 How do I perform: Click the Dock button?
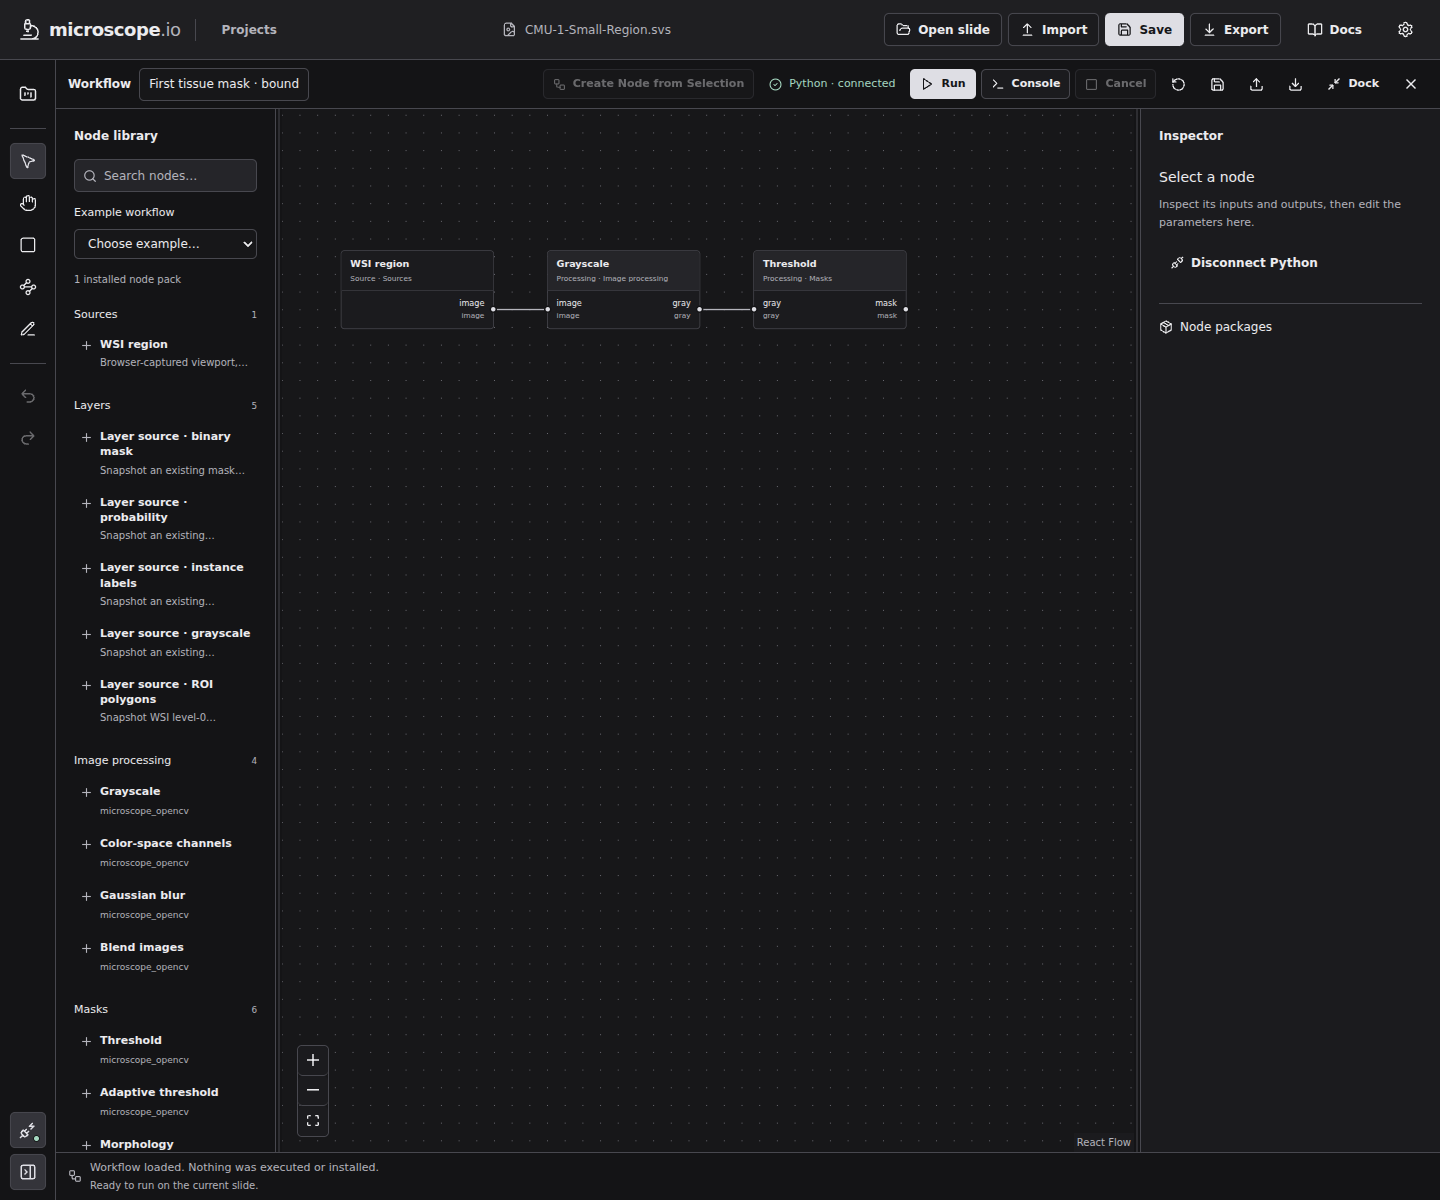[1353, 84]
